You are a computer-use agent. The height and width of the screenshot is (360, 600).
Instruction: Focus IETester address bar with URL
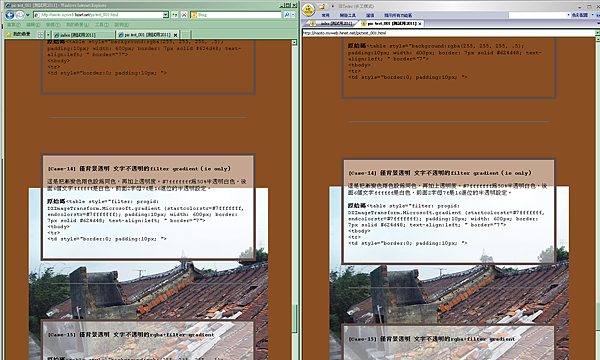click(x=448, y=33)
